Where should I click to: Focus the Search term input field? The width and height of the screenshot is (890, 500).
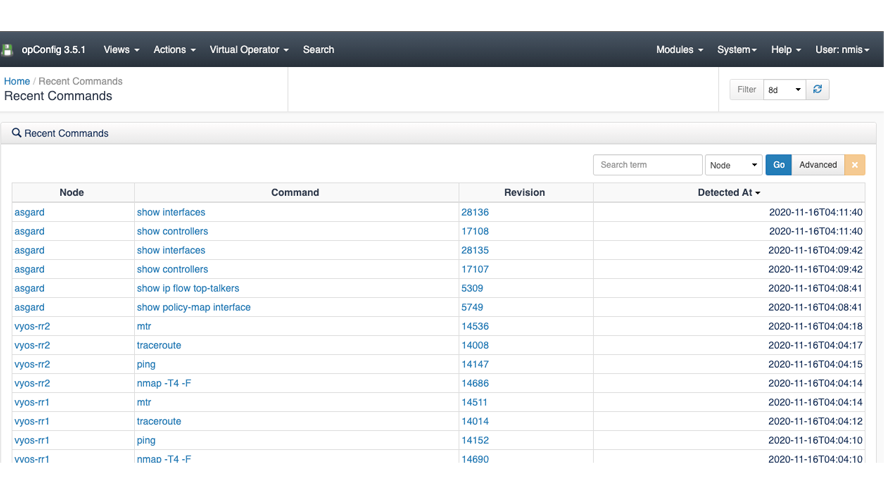(x=648, y=165)
